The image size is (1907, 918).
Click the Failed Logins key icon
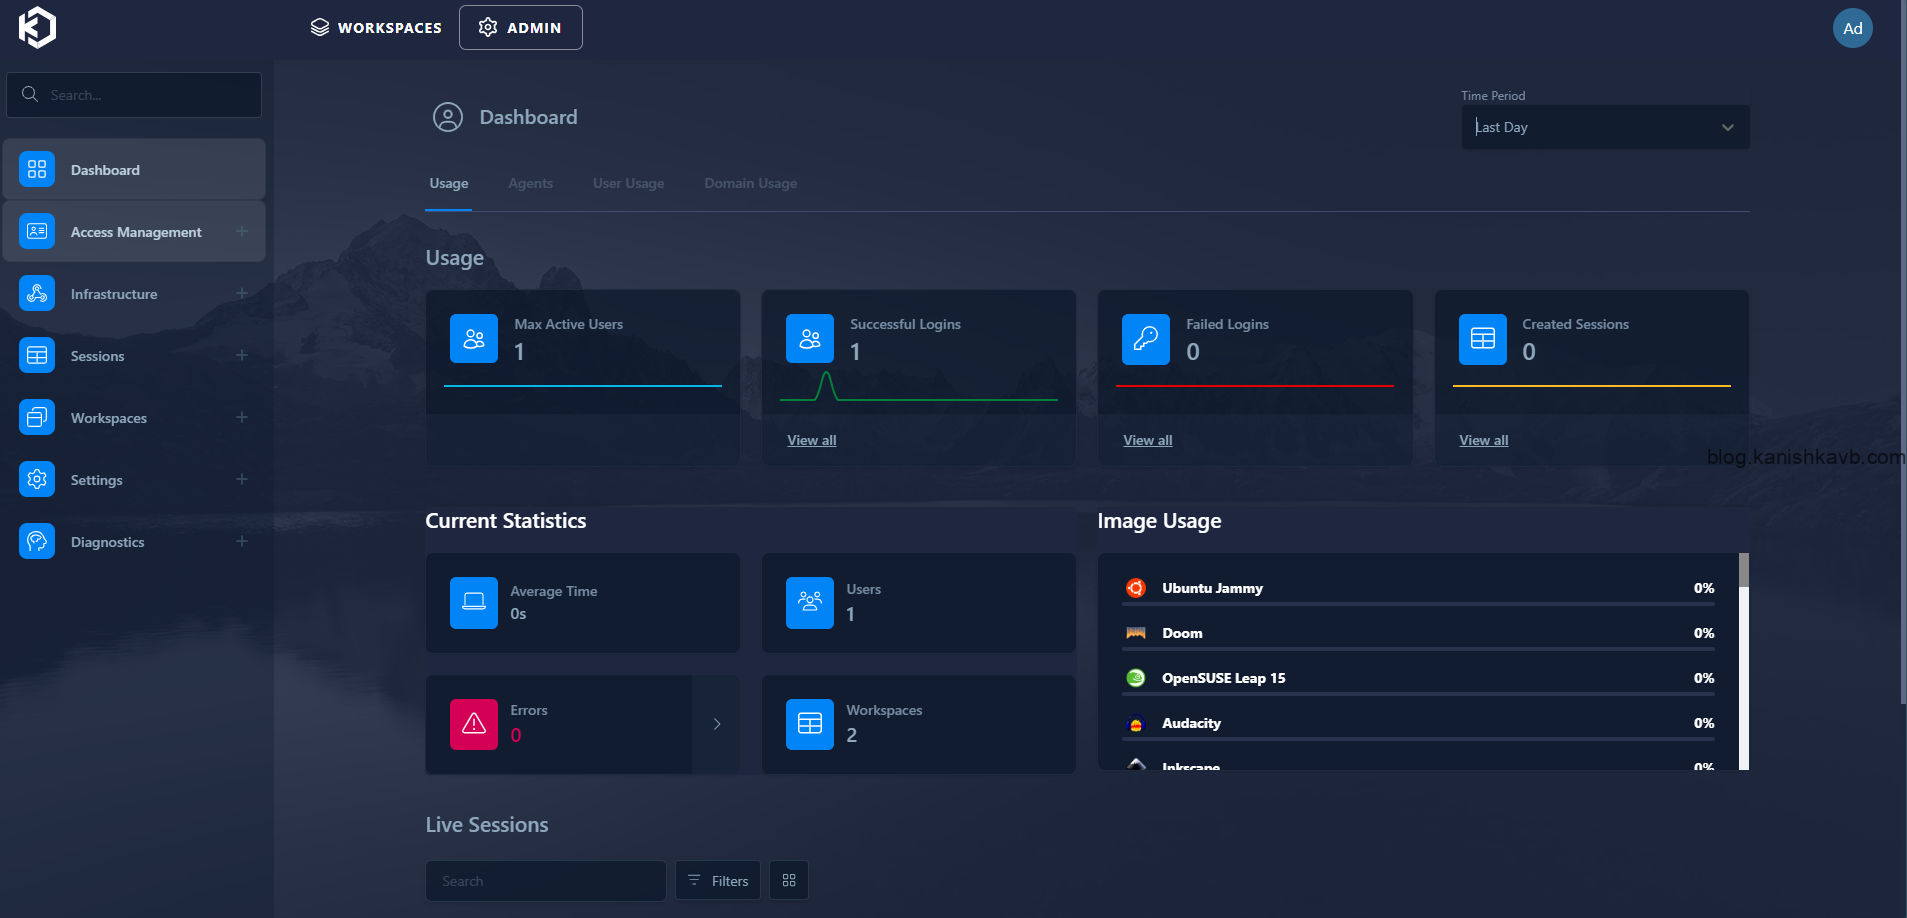coord(1146,339)
